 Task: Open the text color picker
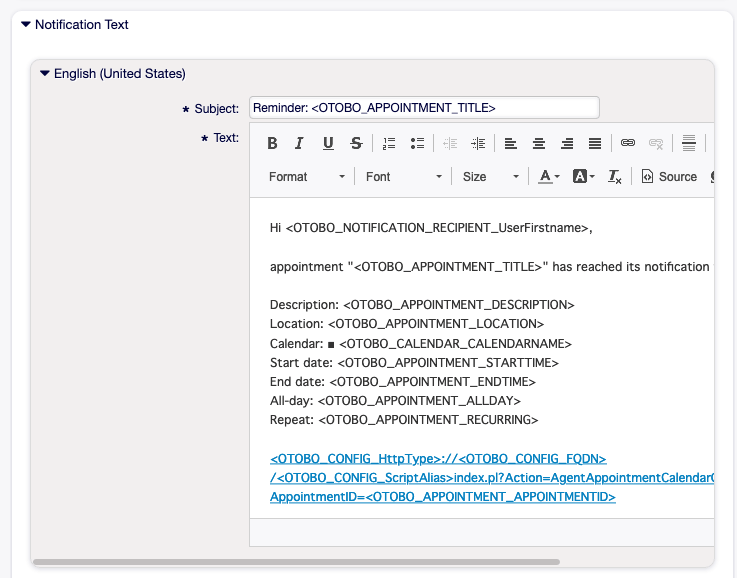(549, 177)
